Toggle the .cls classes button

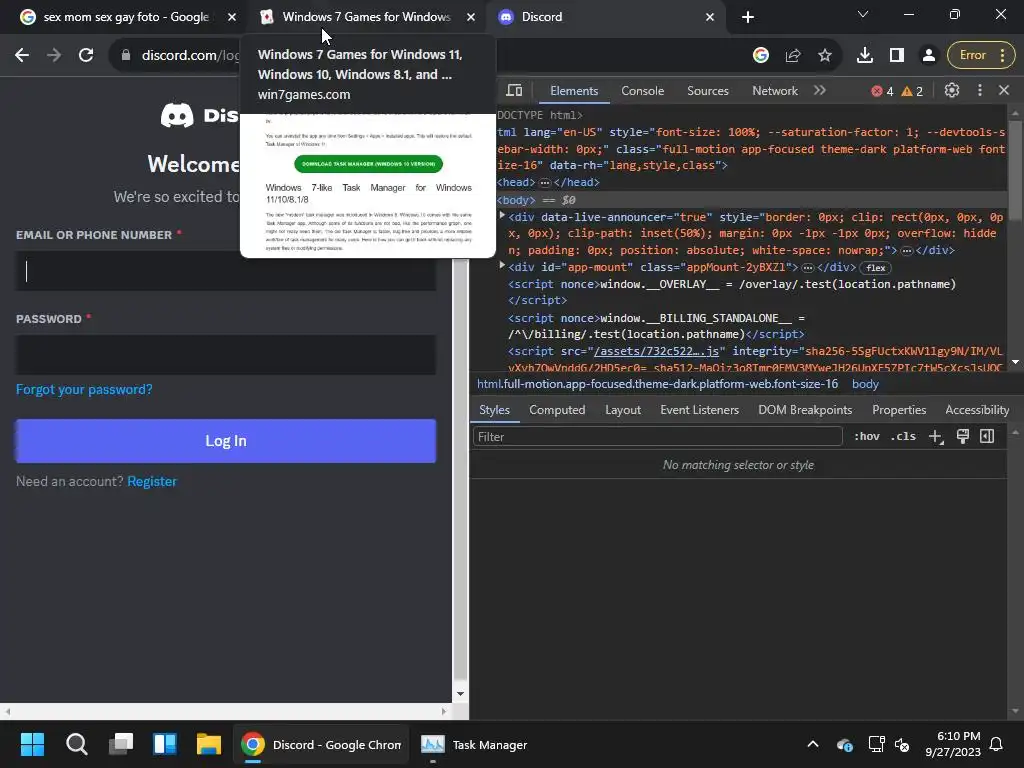click(903, 437)
